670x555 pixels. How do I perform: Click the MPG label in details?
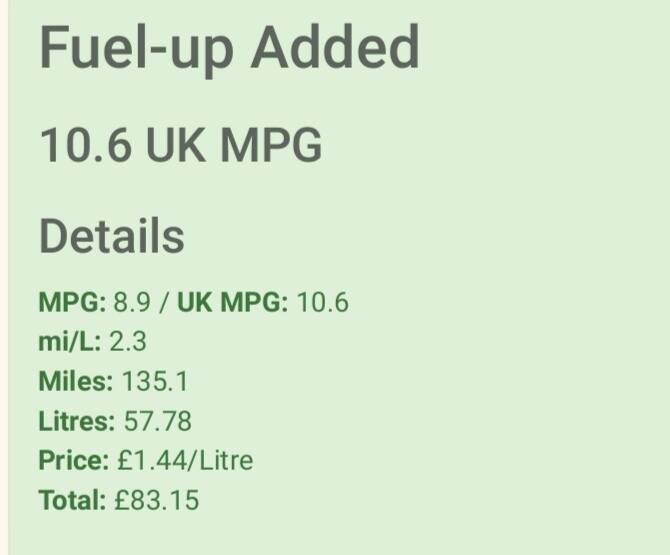click(x=72, y=302)
